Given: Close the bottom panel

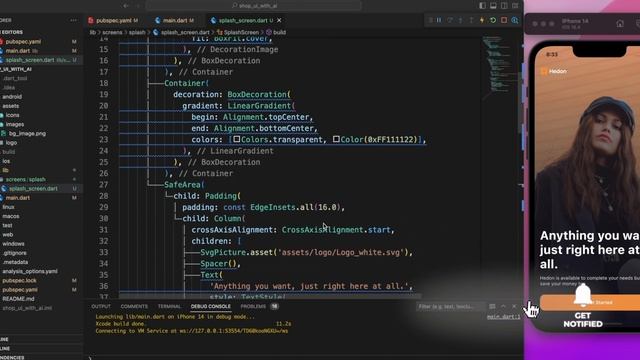Looking at the screenshot, I should point(514,306).
